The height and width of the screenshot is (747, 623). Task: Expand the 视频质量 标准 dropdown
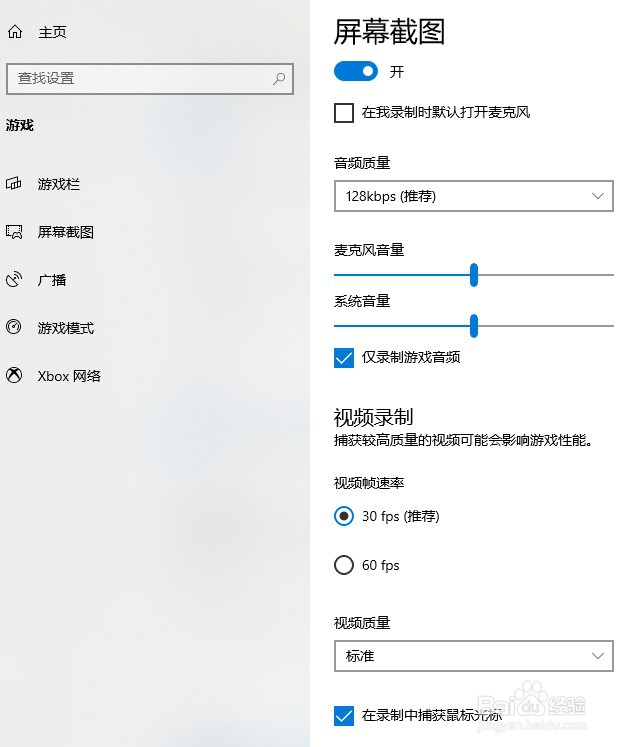tap(473, 656)
